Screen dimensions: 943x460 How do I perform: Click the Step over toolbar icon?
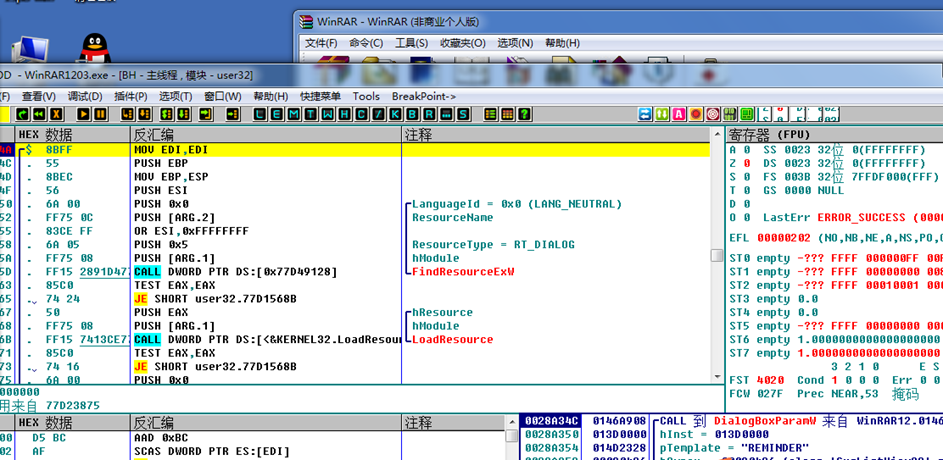coord(144,114)
